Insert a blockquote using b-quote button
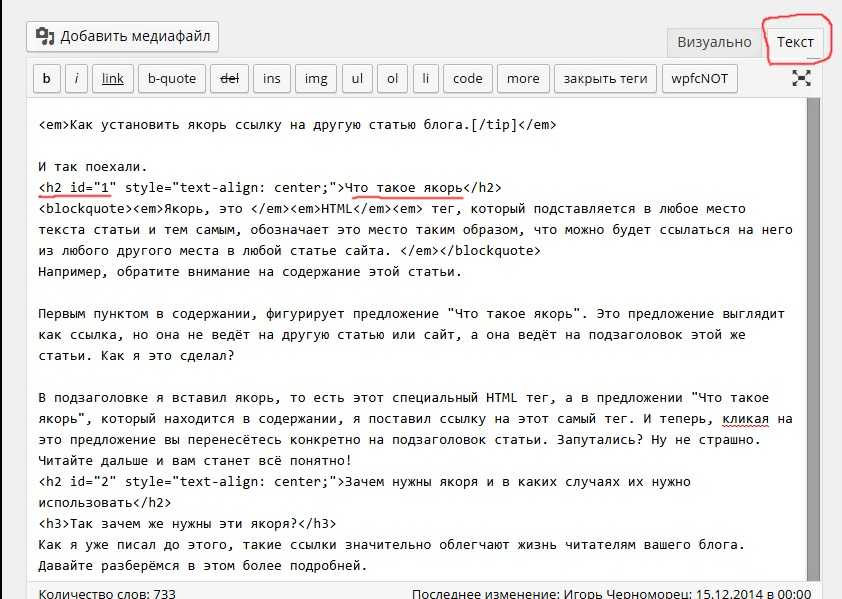The height and width of the screenshot is (599, 842). tap(172, 78)
